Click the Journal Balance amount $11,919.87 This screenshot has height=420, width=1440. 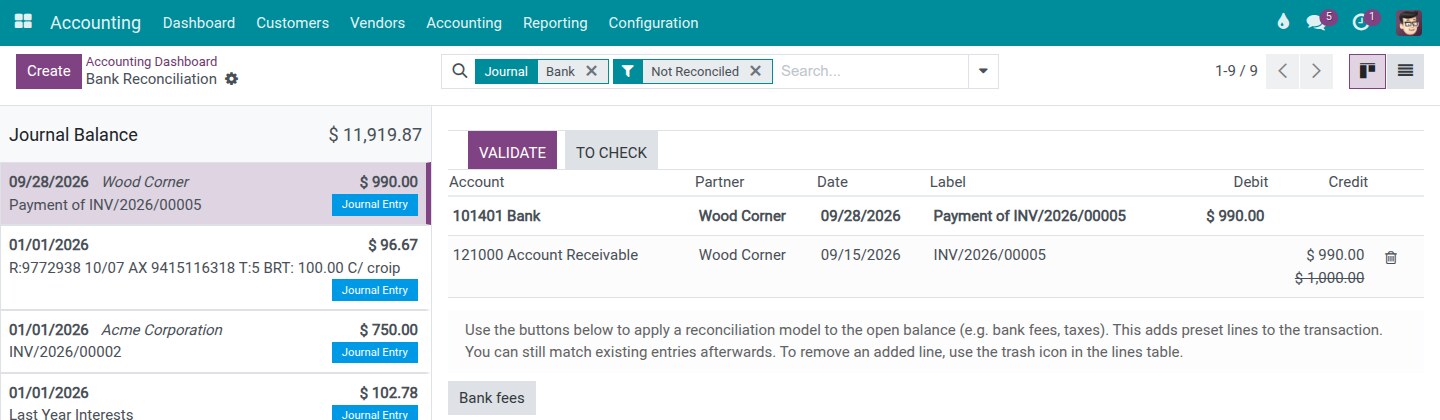pyautogui.click(x=375, y=135)
